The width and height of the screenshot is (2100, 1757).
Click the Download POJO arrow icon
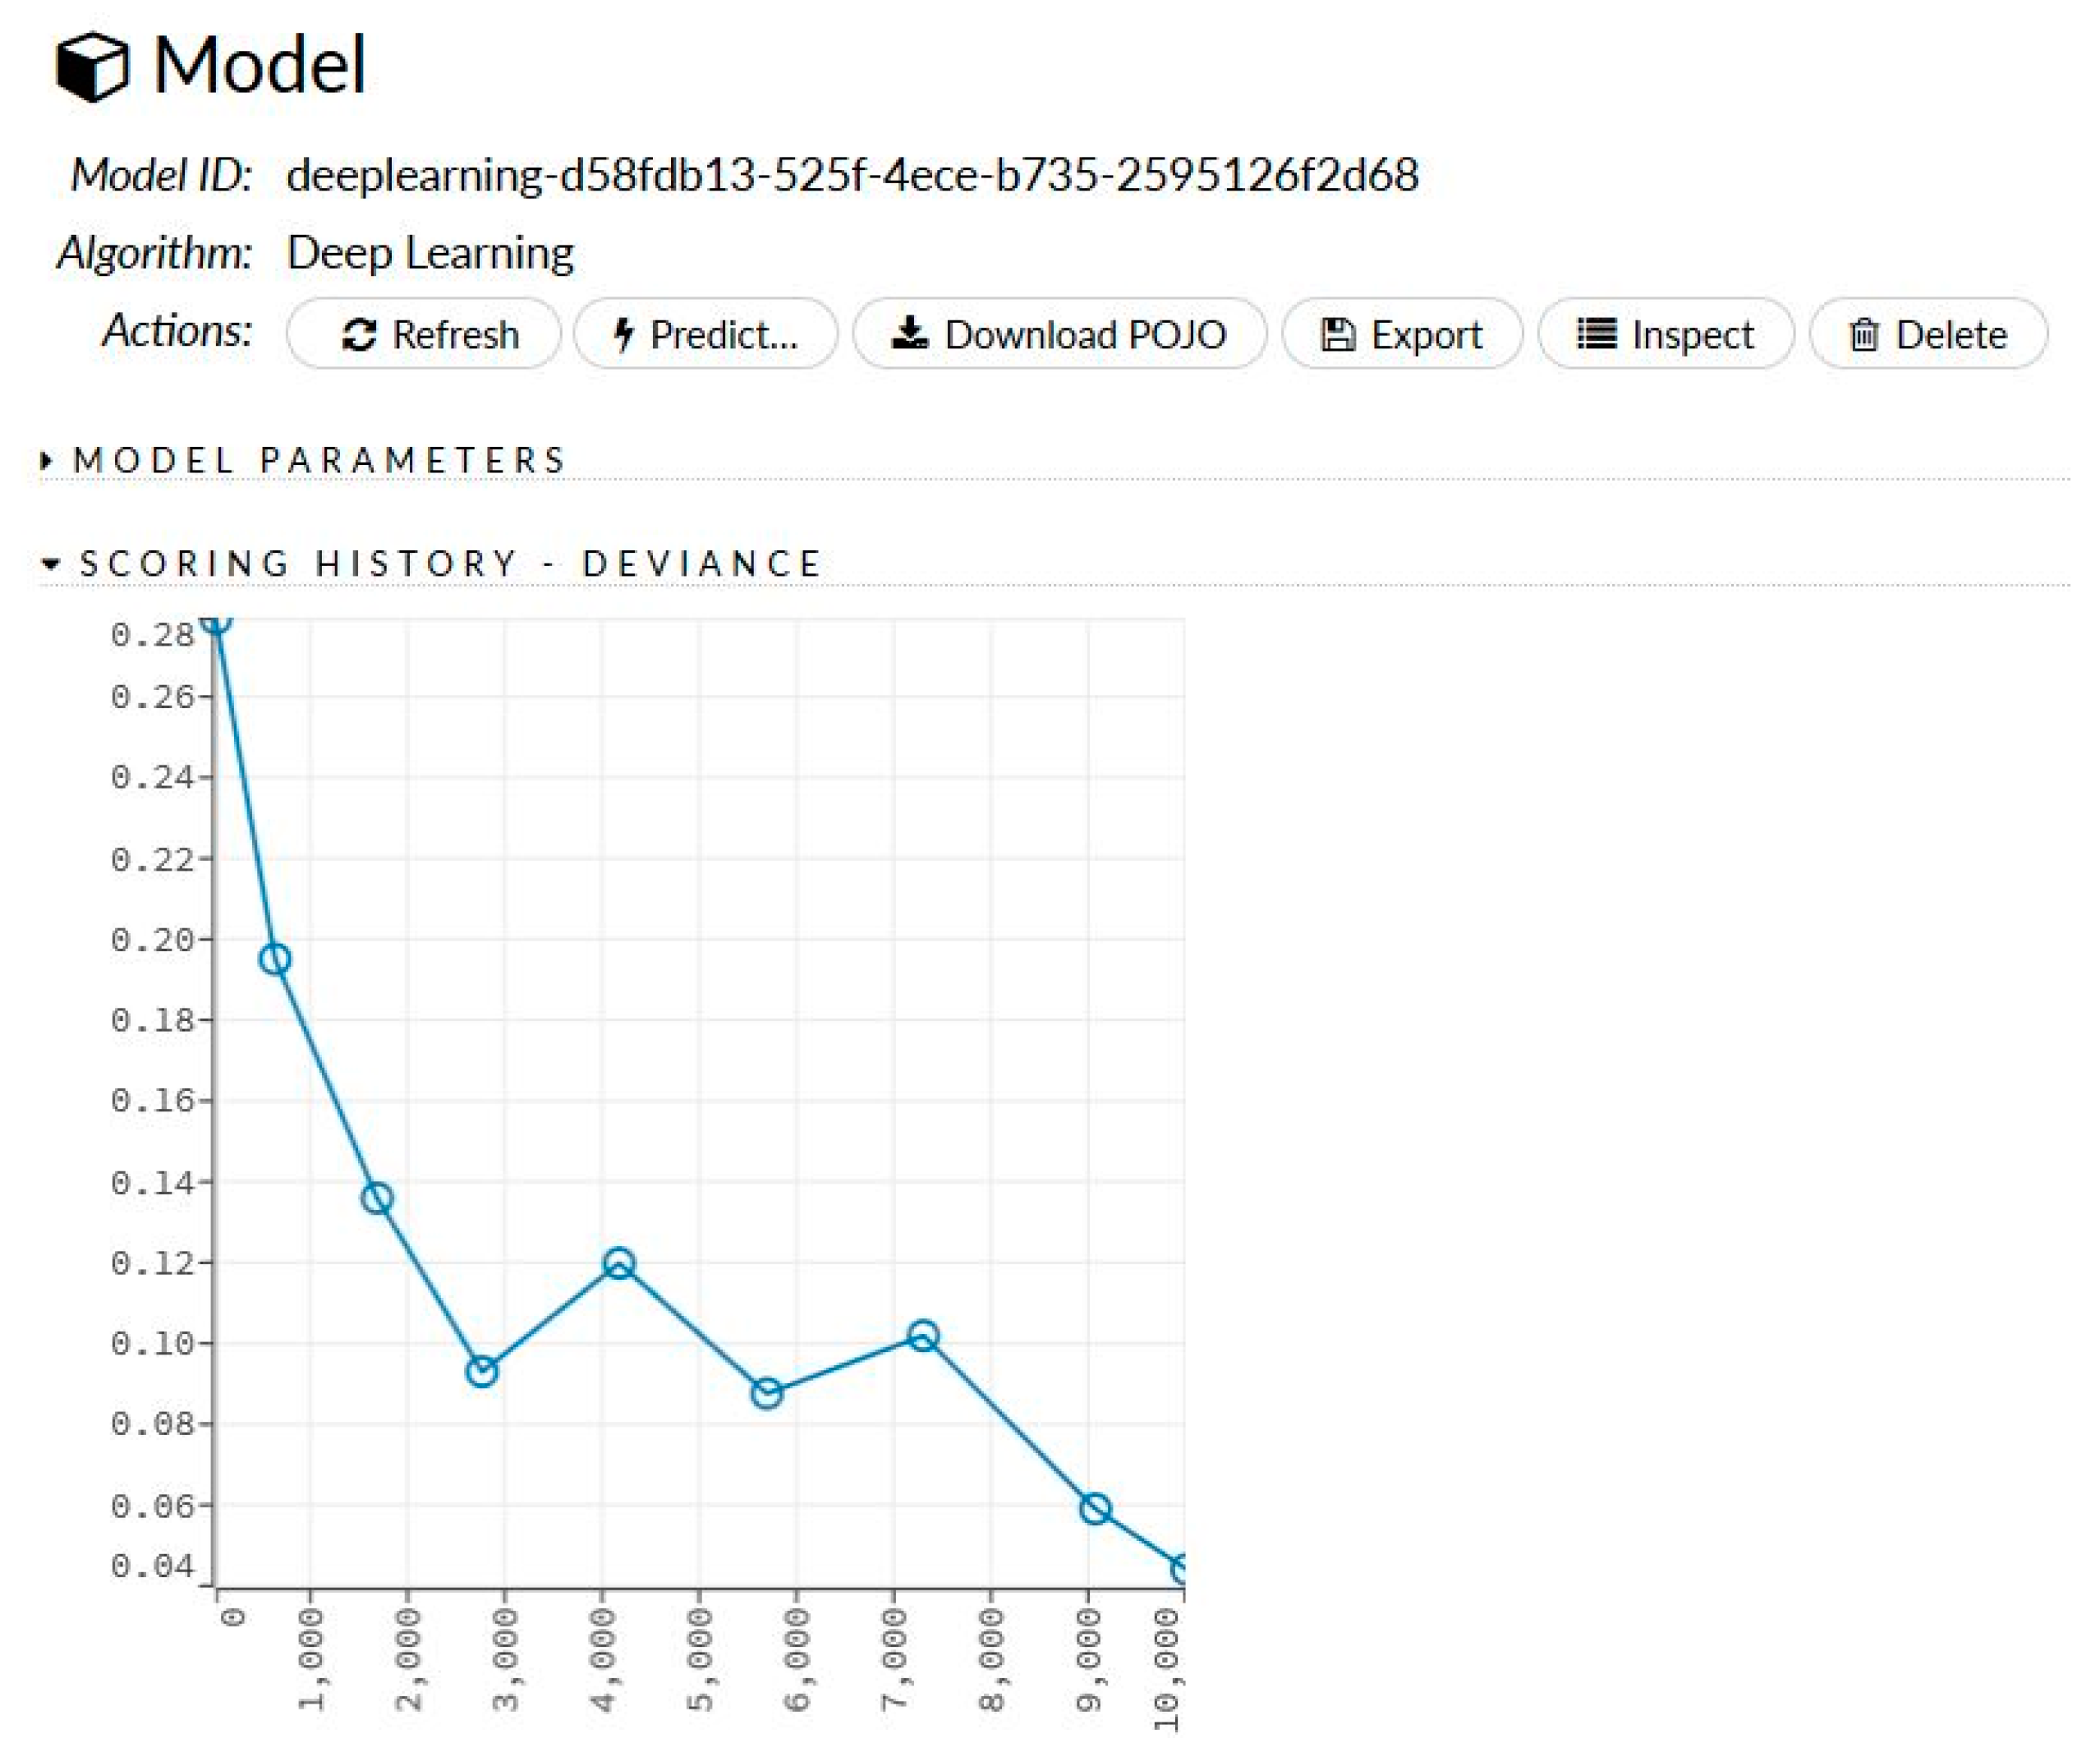909,333
